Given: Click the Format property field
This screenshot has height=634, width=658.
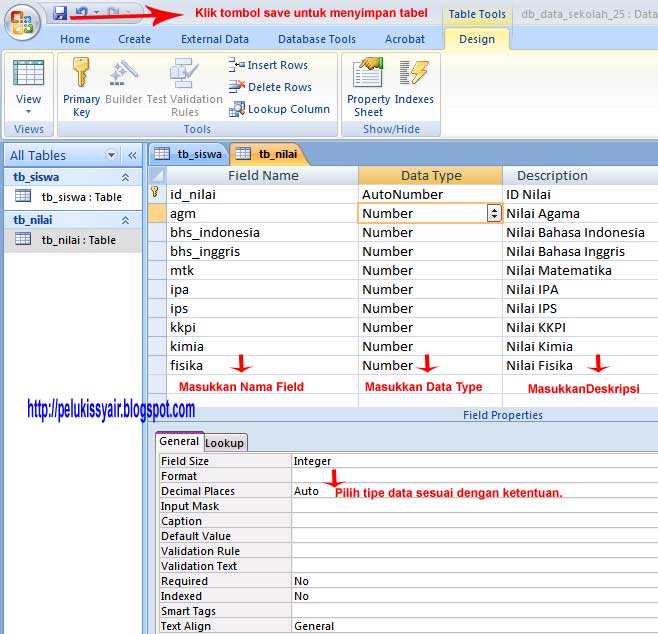Looking at the screenshot, I should pyautogui.click(x=475, y=476).
